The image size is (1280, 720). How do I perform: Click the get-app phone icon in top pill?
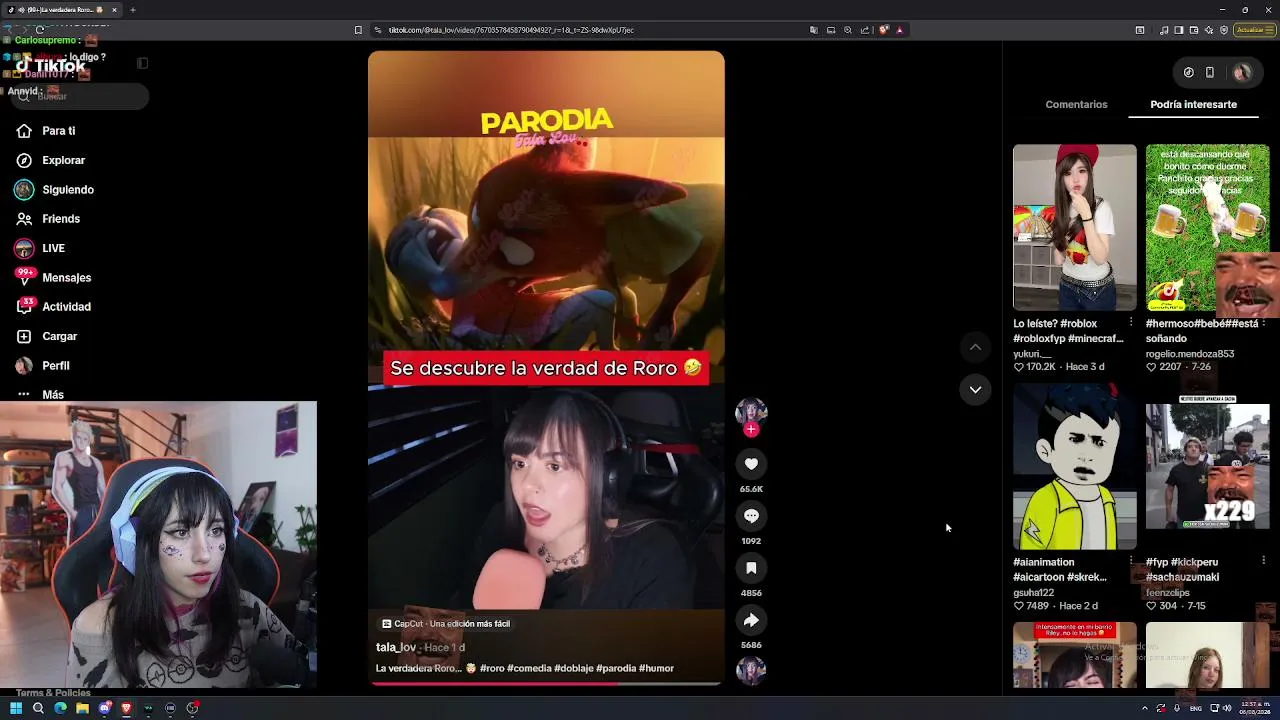1209,72
